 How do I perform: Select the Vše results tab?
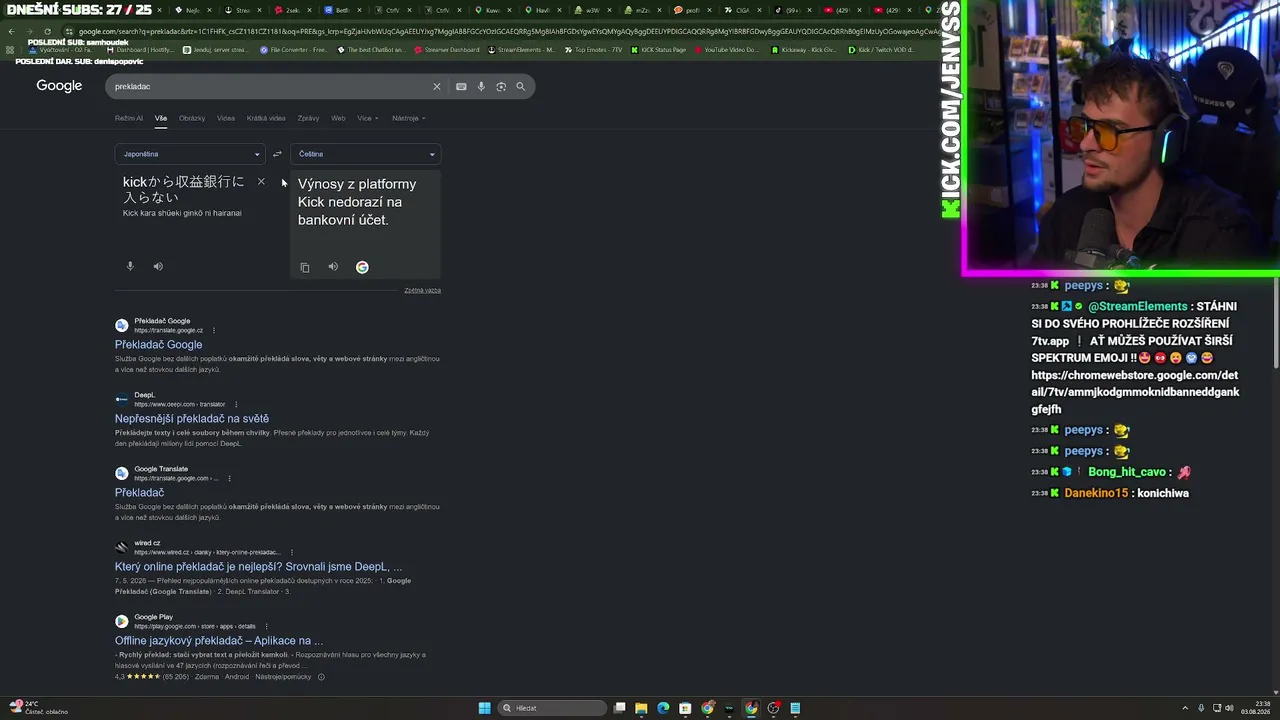tap(161, 118)
